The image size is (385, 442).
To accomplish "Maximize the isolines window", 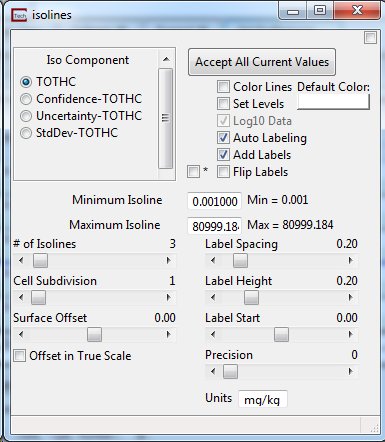I will [320, 11].
